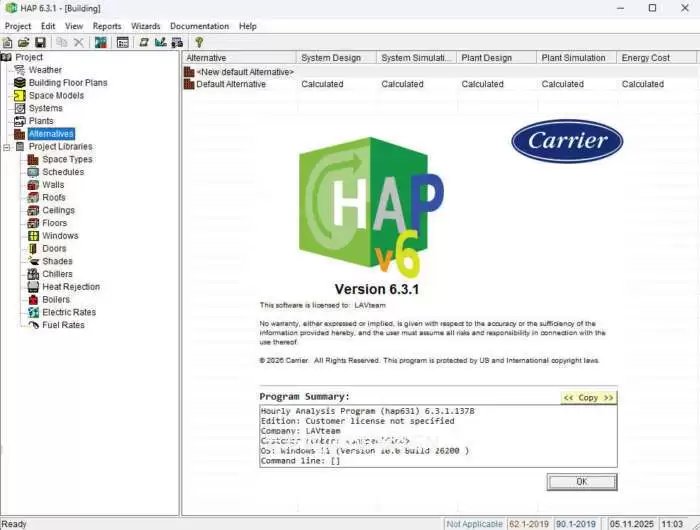Click inside the Program Summary text box
Screen dimensions: 700x530
438,436
